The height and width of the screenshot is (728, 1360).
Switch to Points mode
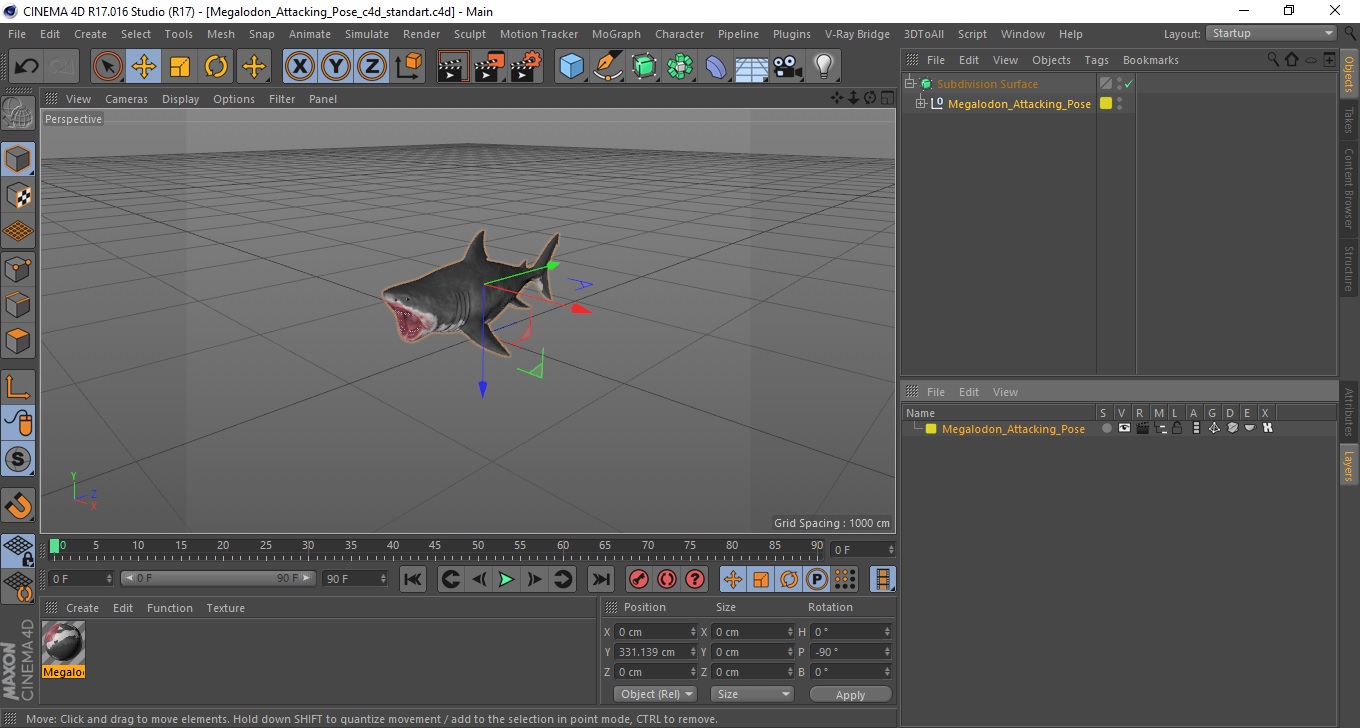(18, 268)
